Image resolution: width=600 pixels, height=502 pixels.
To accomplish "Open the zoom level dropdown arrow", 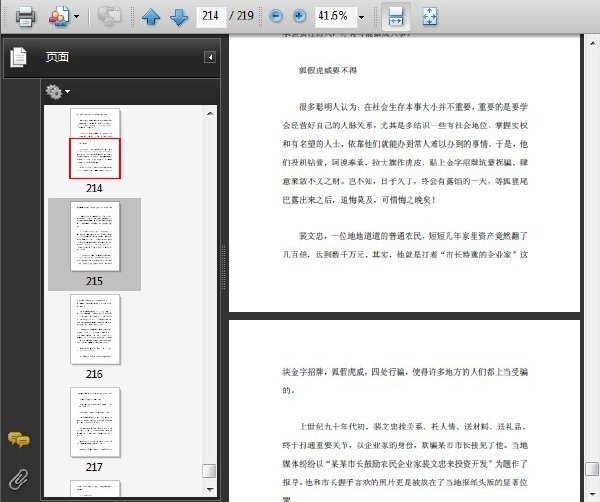I will tap(361, 17).
